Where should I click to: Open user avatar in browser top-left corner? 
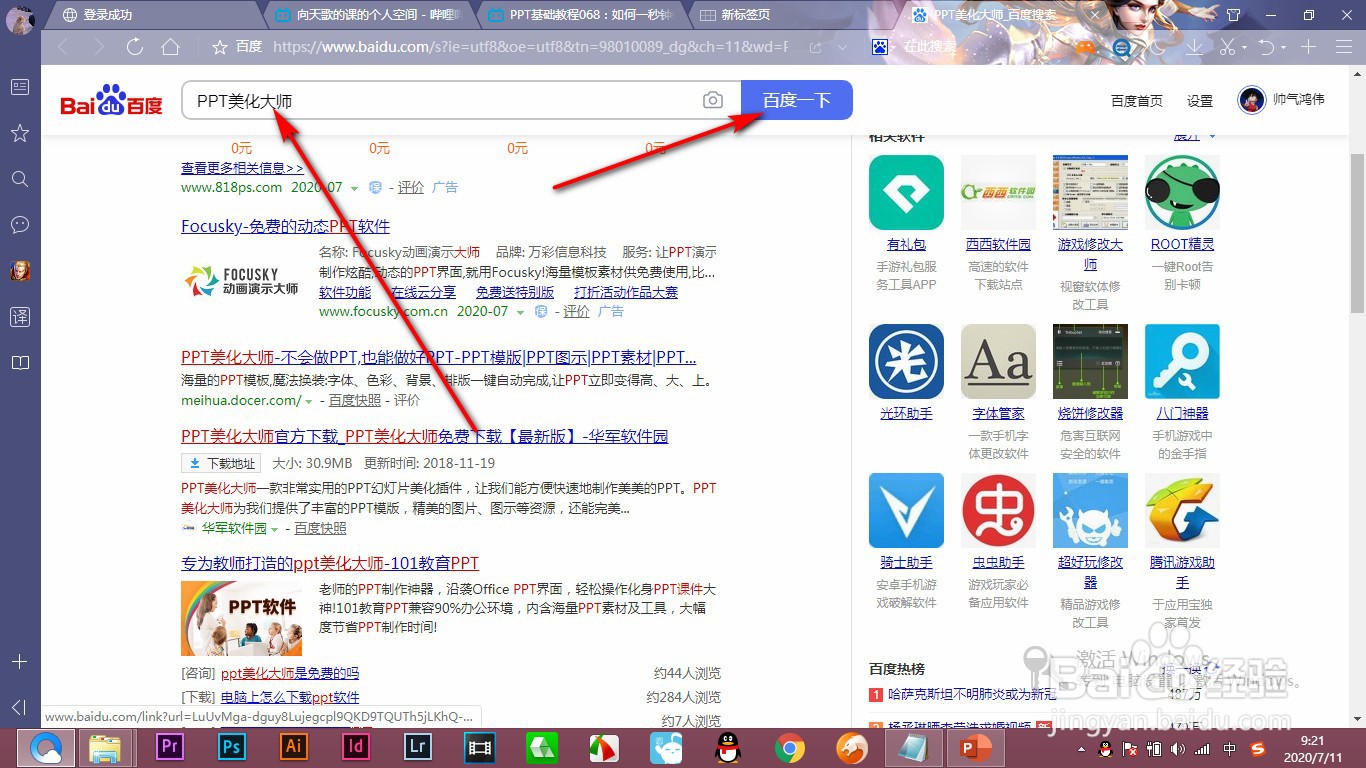20,19
